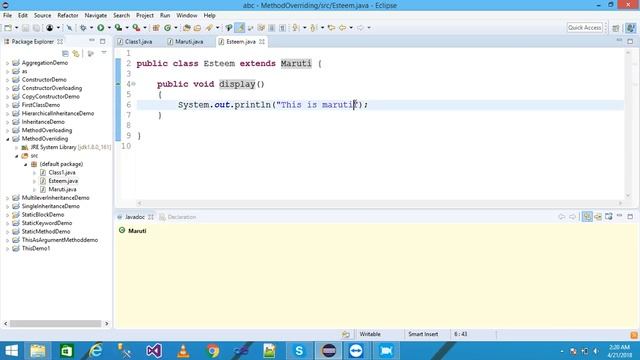Select the ConstructorOverloading project
640x360 pixels.
[52, 88]
